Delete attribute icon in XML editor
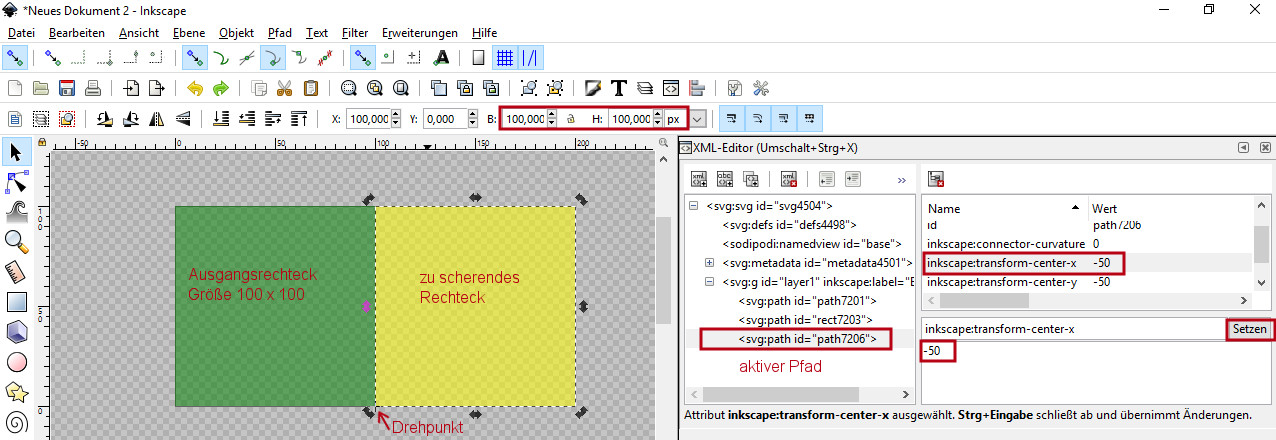 (x=937, y=179)
